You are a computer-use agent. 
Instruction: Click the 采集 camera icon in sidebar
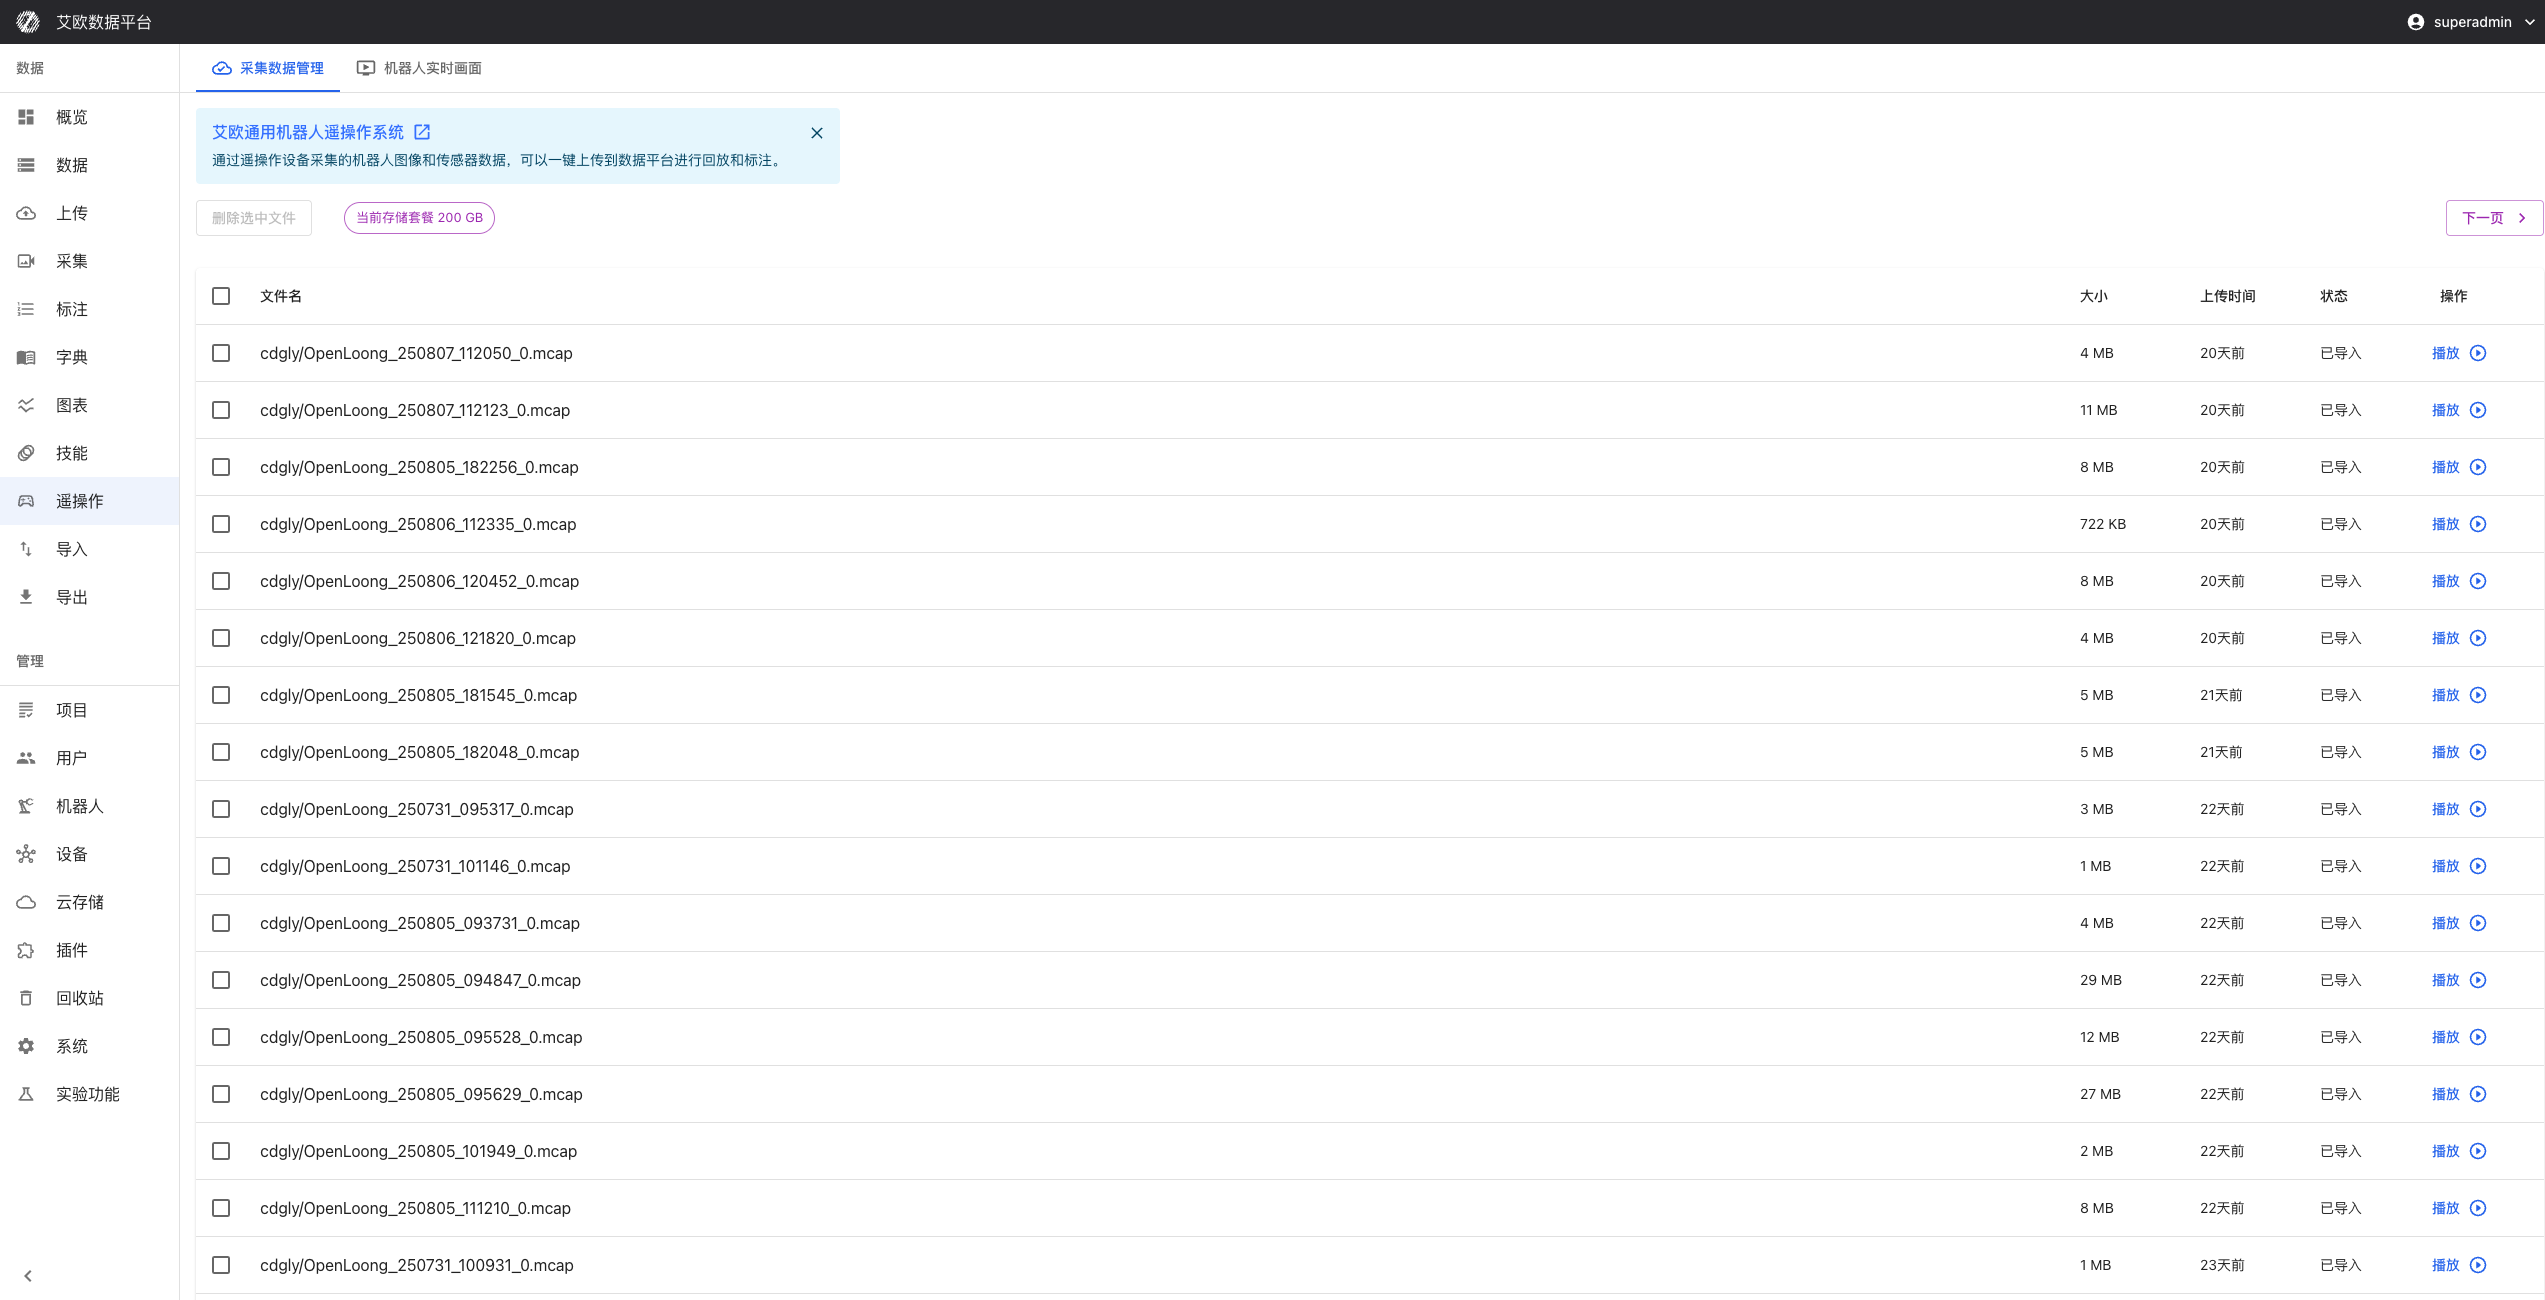(x=26, y=261)
